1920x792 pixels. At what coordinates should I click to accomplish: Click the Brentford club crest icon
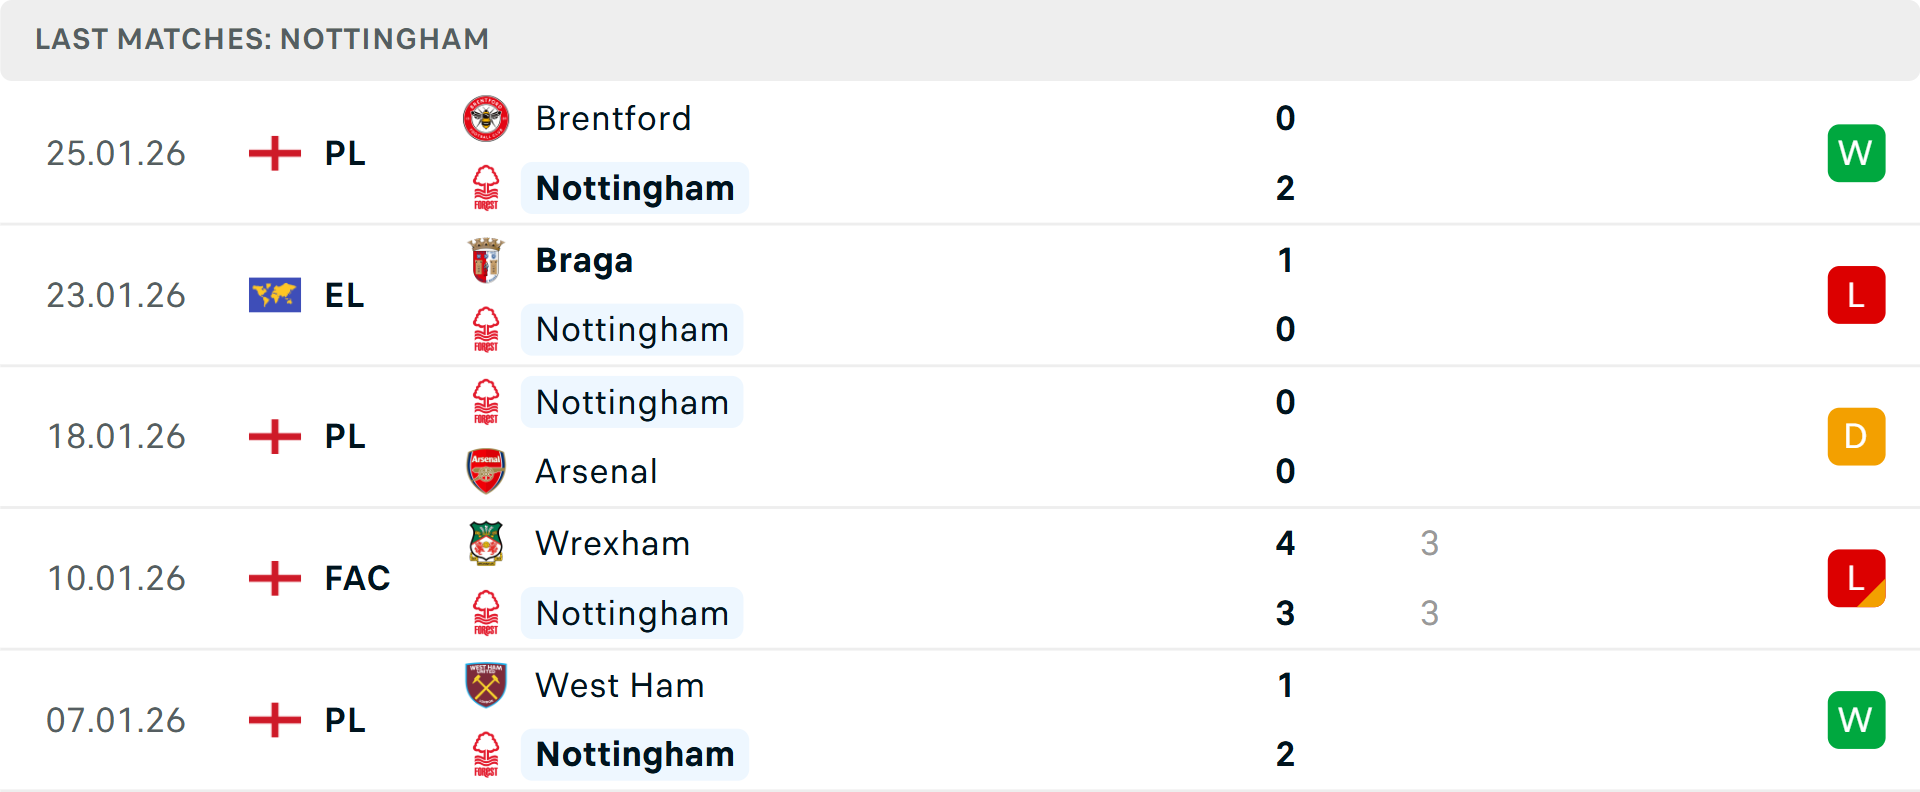pos(486,119)
